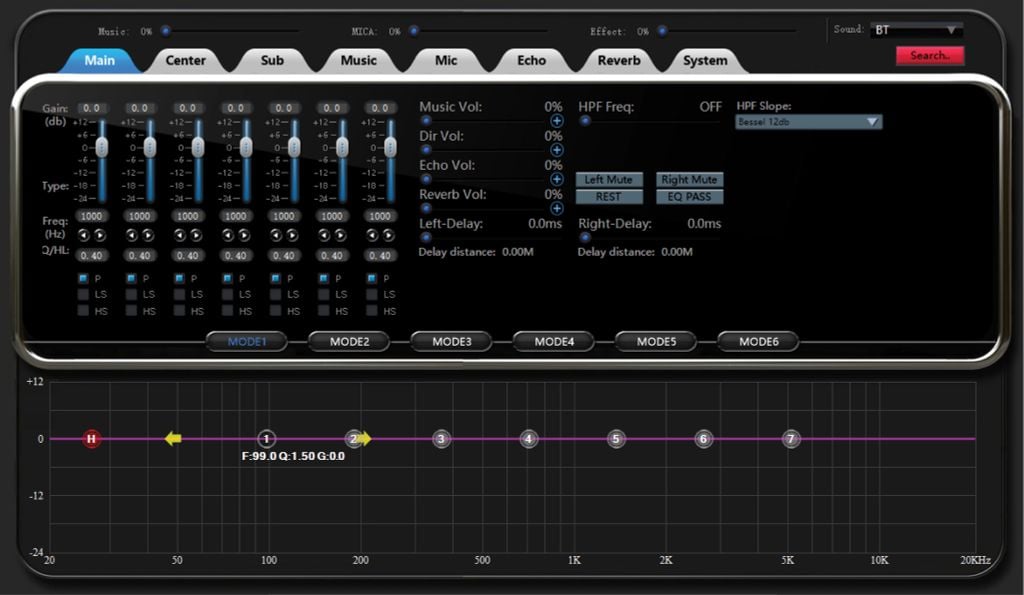Select the red H node on the EQ graph
1024x595 pixels.
(91, 439)
